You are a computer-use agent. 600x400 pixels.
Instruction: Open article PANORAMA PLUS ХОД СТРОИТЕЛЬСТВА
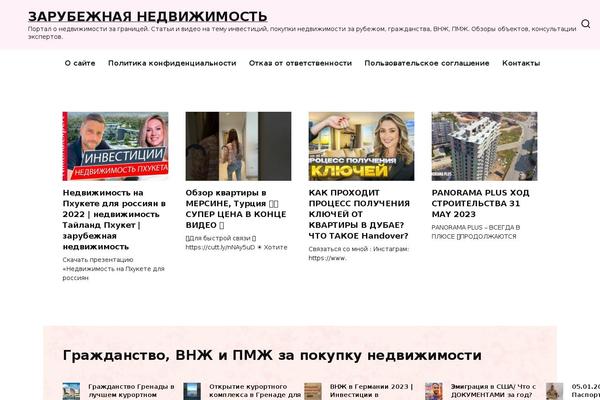[480, 204]
